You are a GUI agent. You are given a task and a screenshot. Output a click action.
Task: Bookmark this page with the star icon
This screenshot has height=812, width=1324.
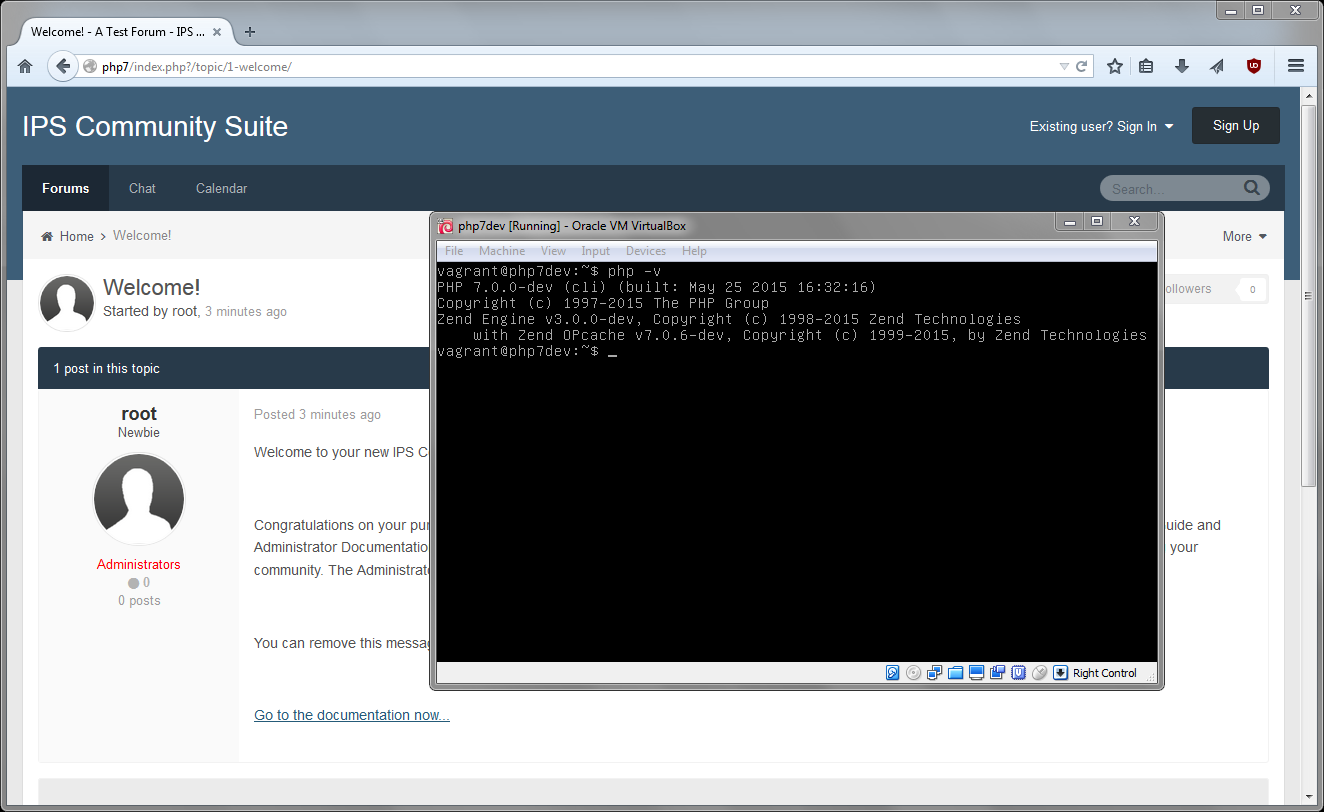coord(1115,67)
